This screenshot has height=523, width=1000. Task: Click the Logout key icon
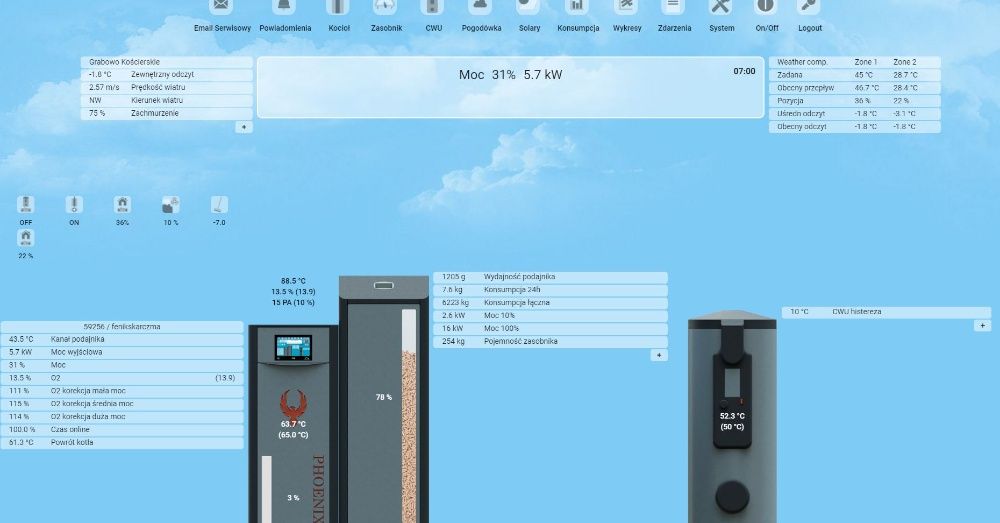809,6
